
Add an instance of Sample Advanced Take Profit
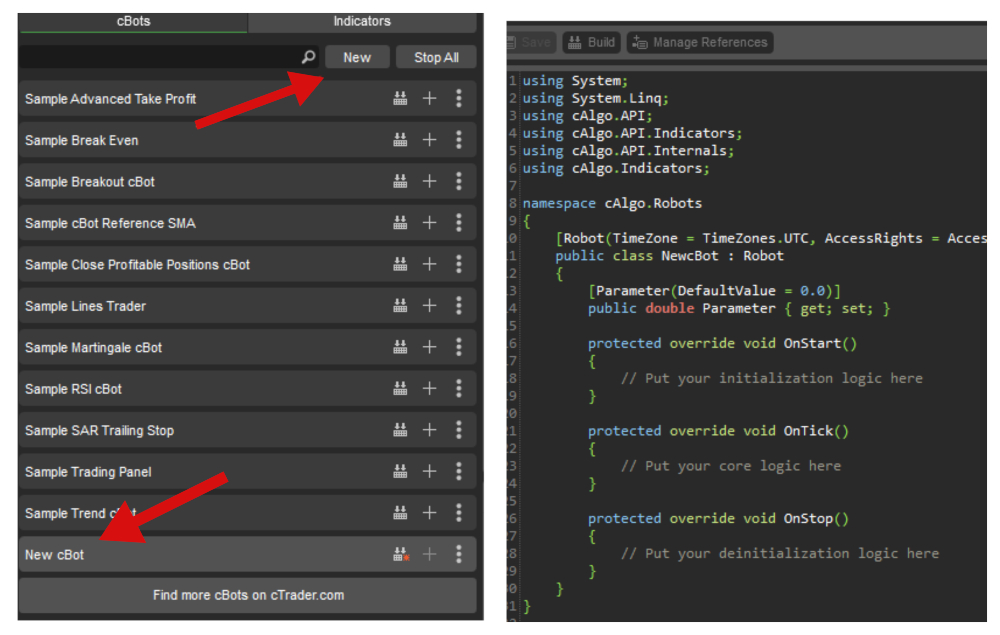(430, 98)
